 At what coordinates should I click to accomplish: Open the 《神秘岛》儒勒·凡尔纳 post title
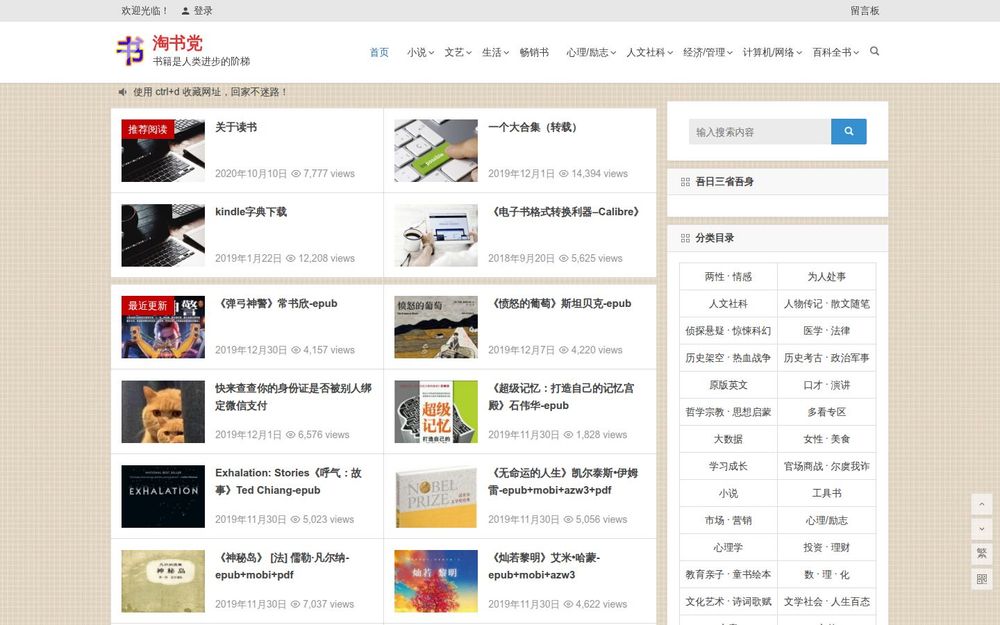[282, 566]
